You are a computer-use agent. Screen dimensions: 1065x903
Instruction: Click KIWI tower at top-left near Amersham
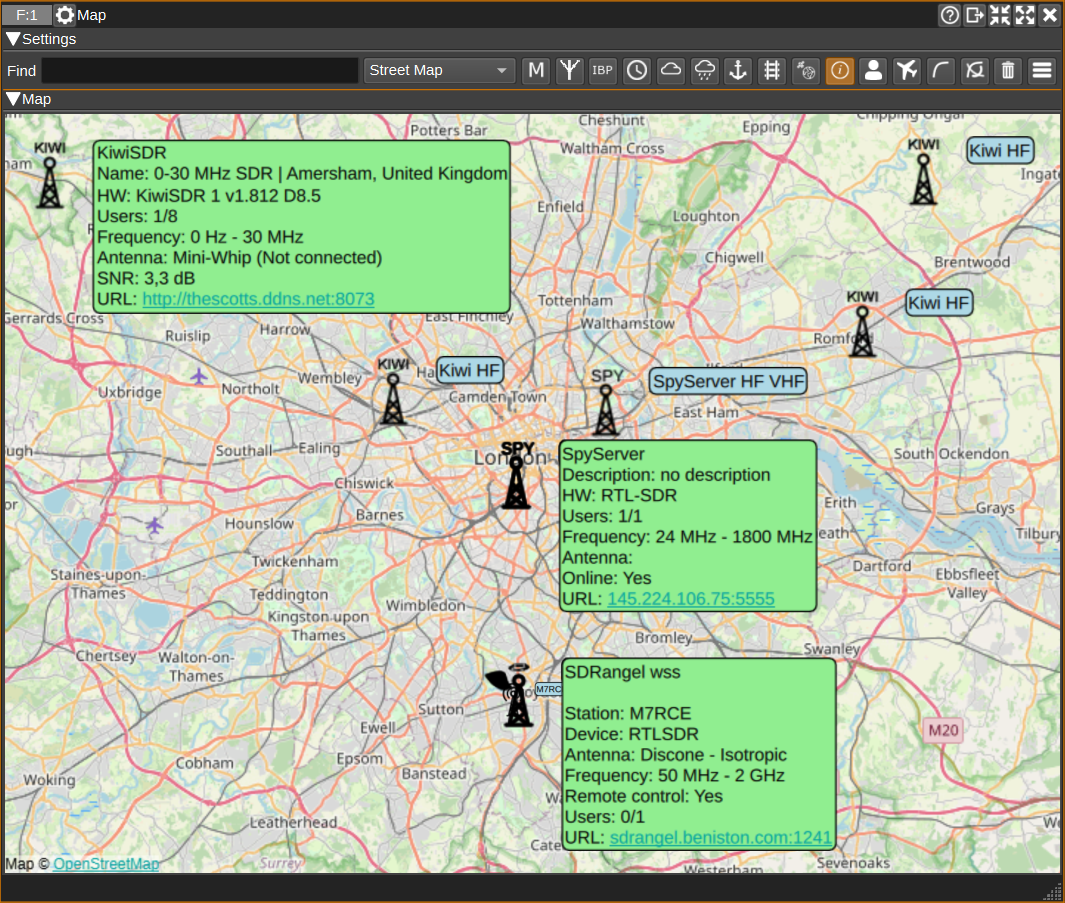(x=50, y=183)
